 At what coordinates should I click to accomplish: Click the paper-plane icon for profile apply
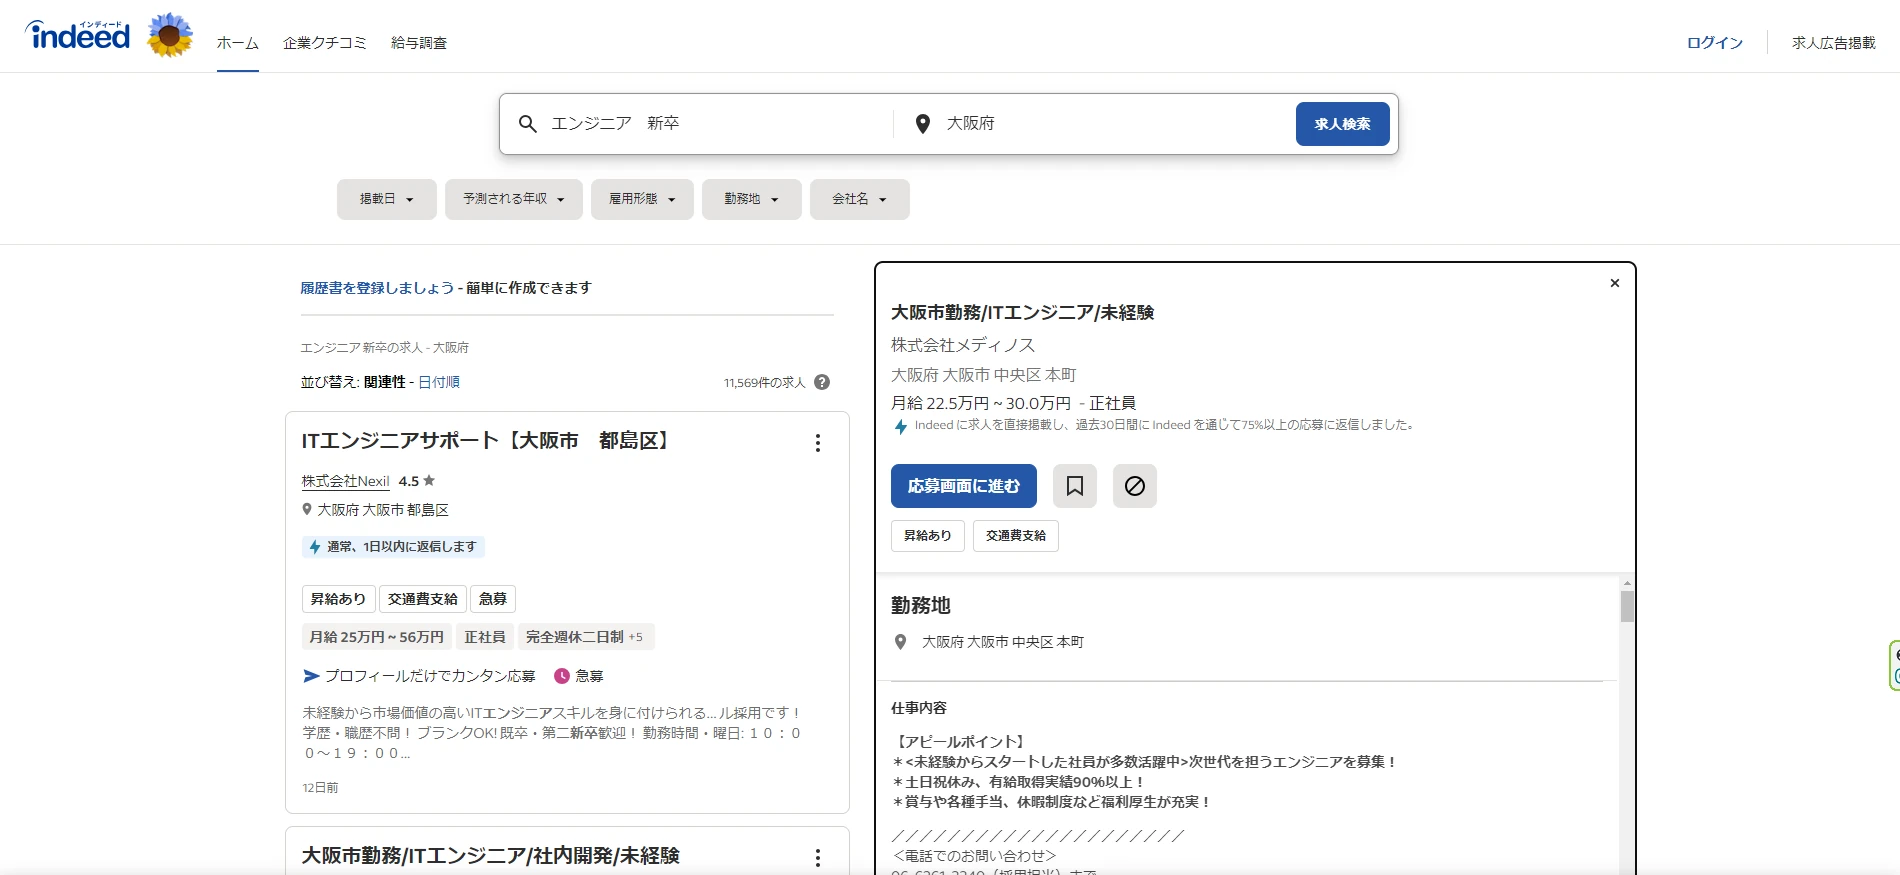point(311,676)
